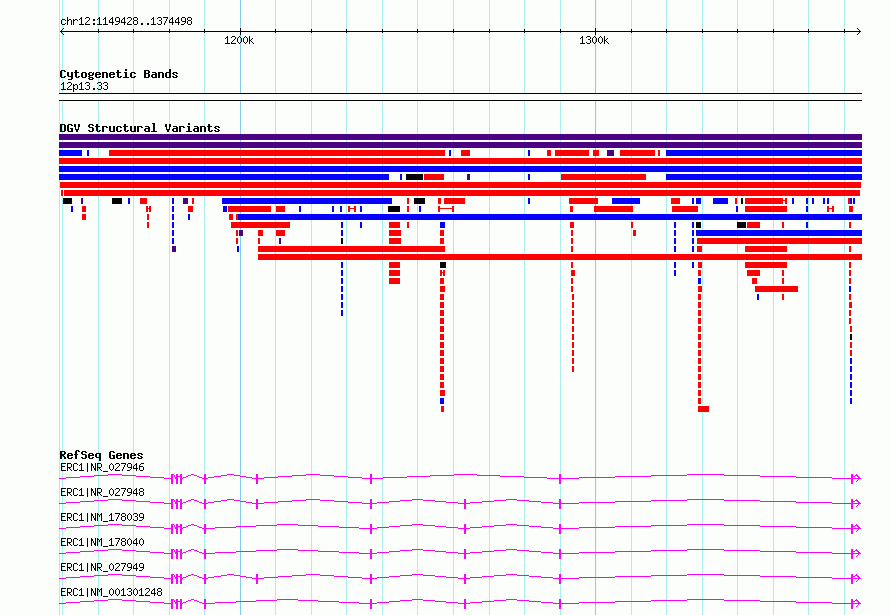Select the 1200k ruler position label

[239, 40]
